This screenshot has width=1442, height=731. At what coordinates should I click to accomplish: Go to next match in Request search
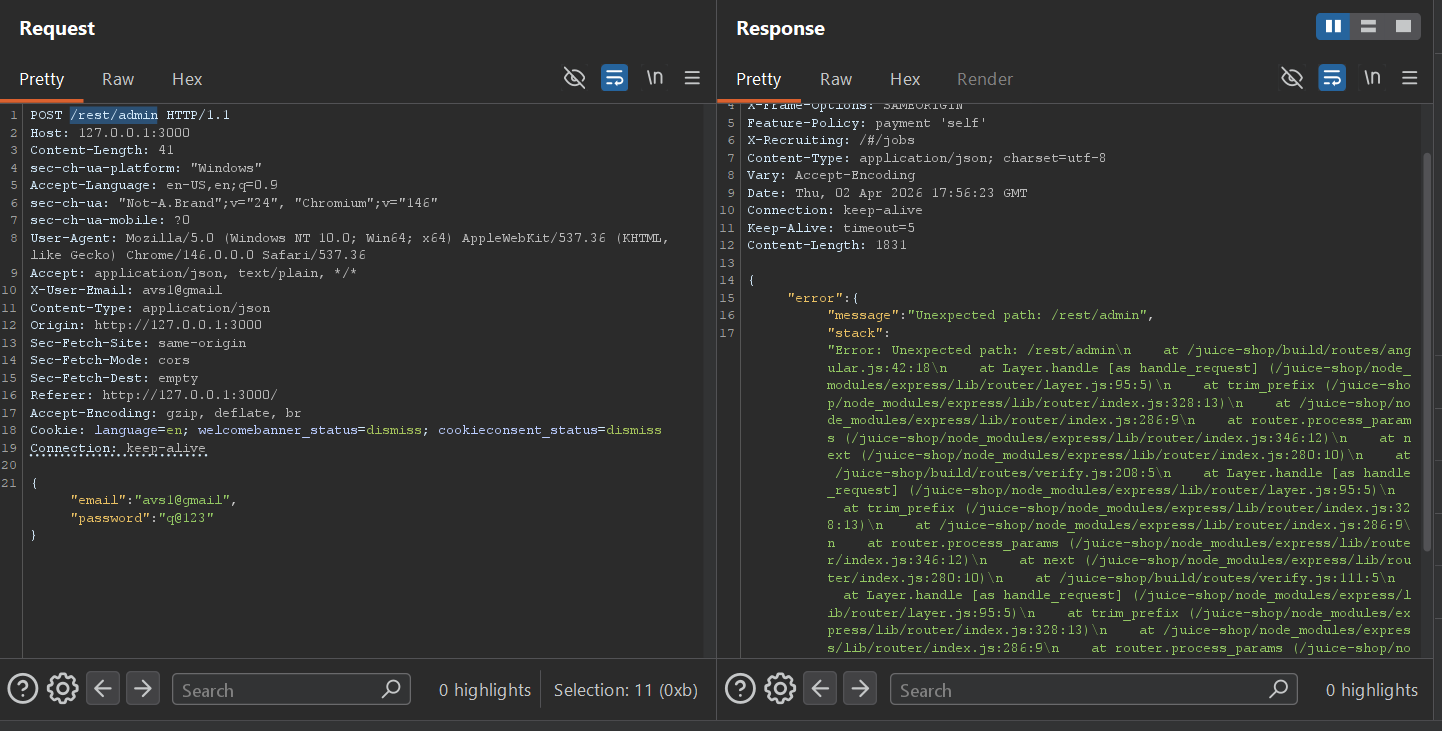coord(143,688)
